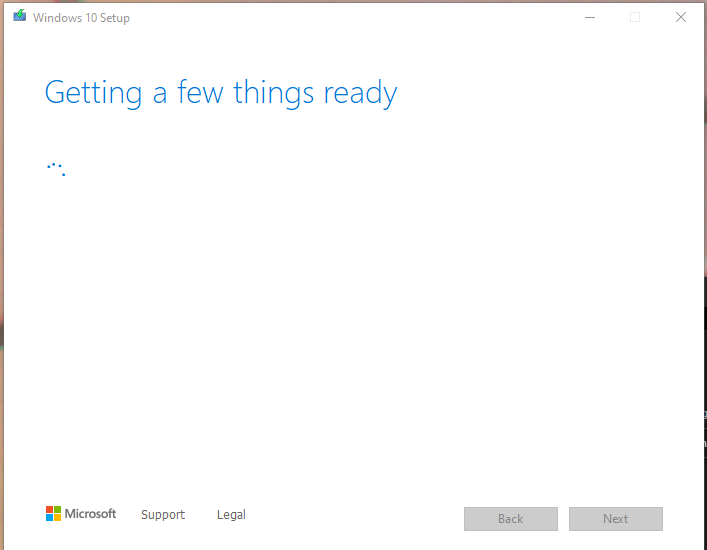Minimize the Windows 10 Setup window

click(x=590, y=18)
